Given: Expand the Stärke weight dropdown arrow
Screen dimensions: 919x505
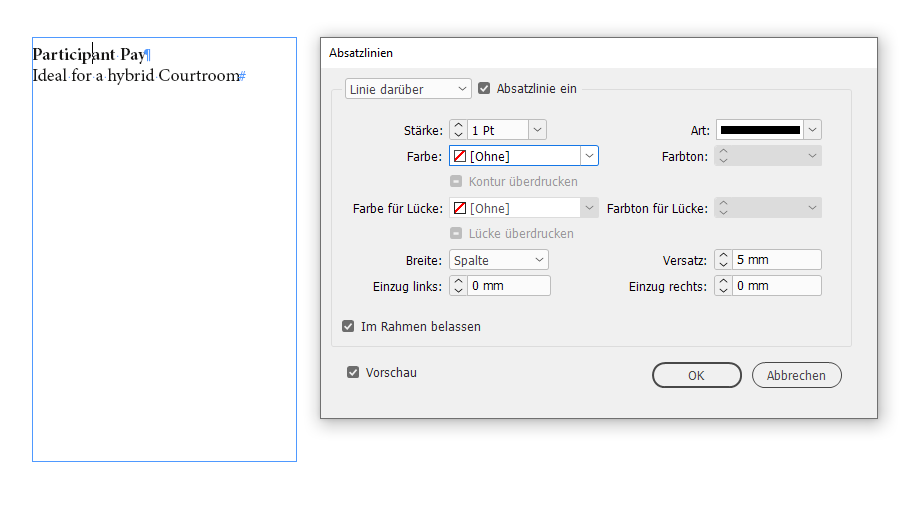Looking at the screenshot, I should coord(537,130).
